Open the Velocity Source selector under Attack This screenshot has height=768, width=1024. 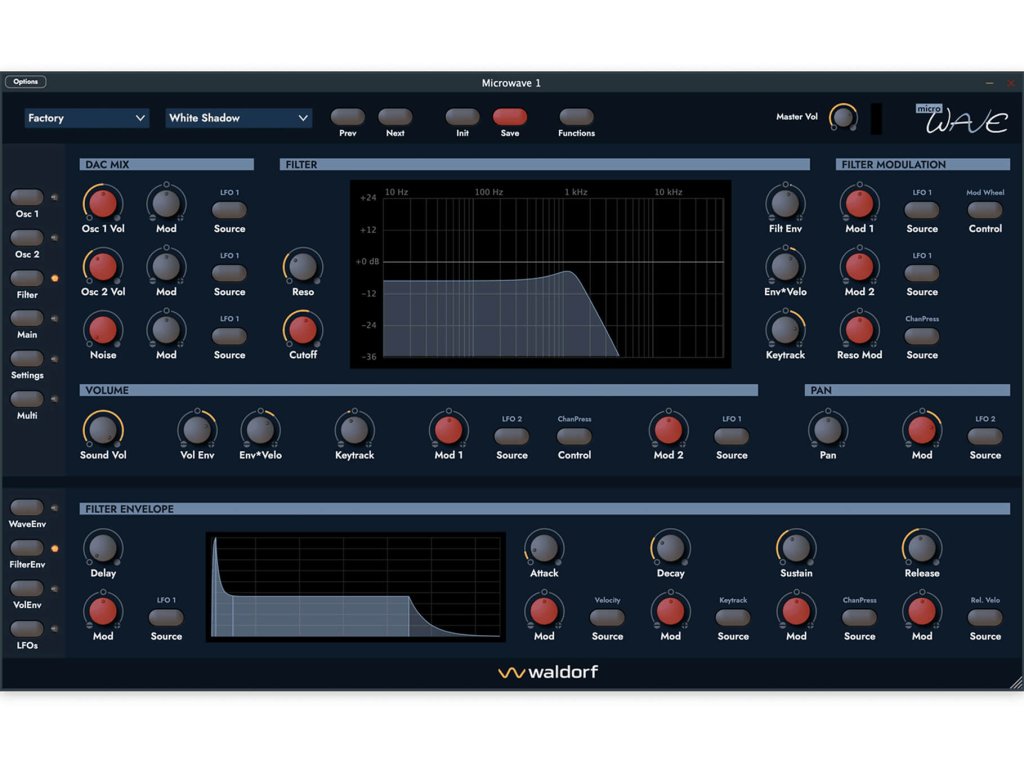[x=607, y=617]
